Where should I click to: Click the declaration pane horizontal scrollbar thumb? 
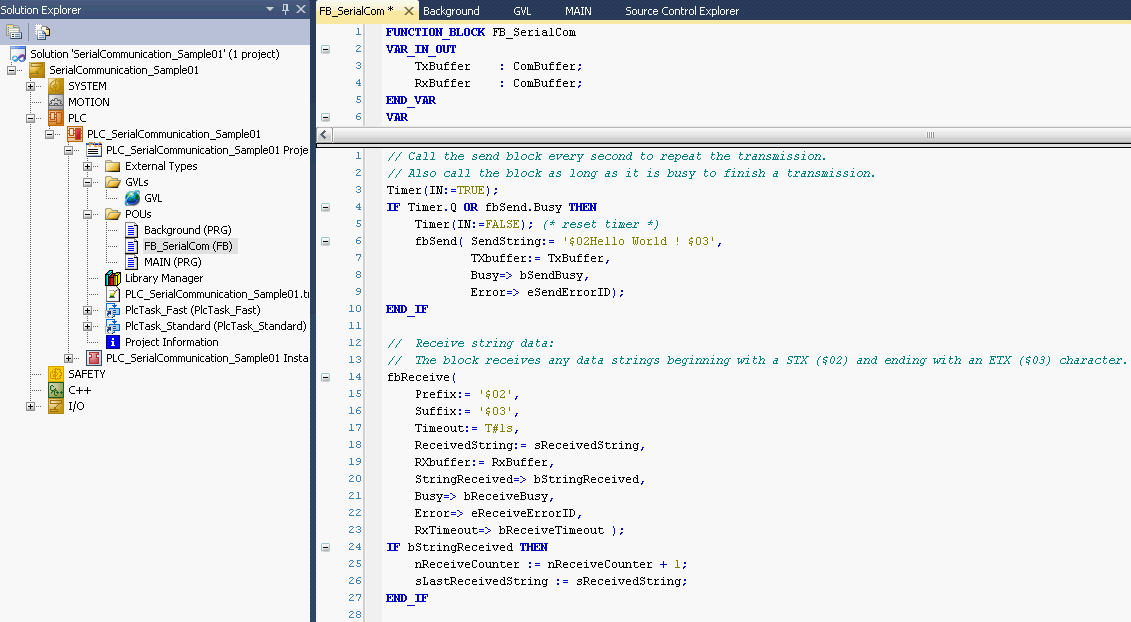pyautogui.click(x=930, y=135)
